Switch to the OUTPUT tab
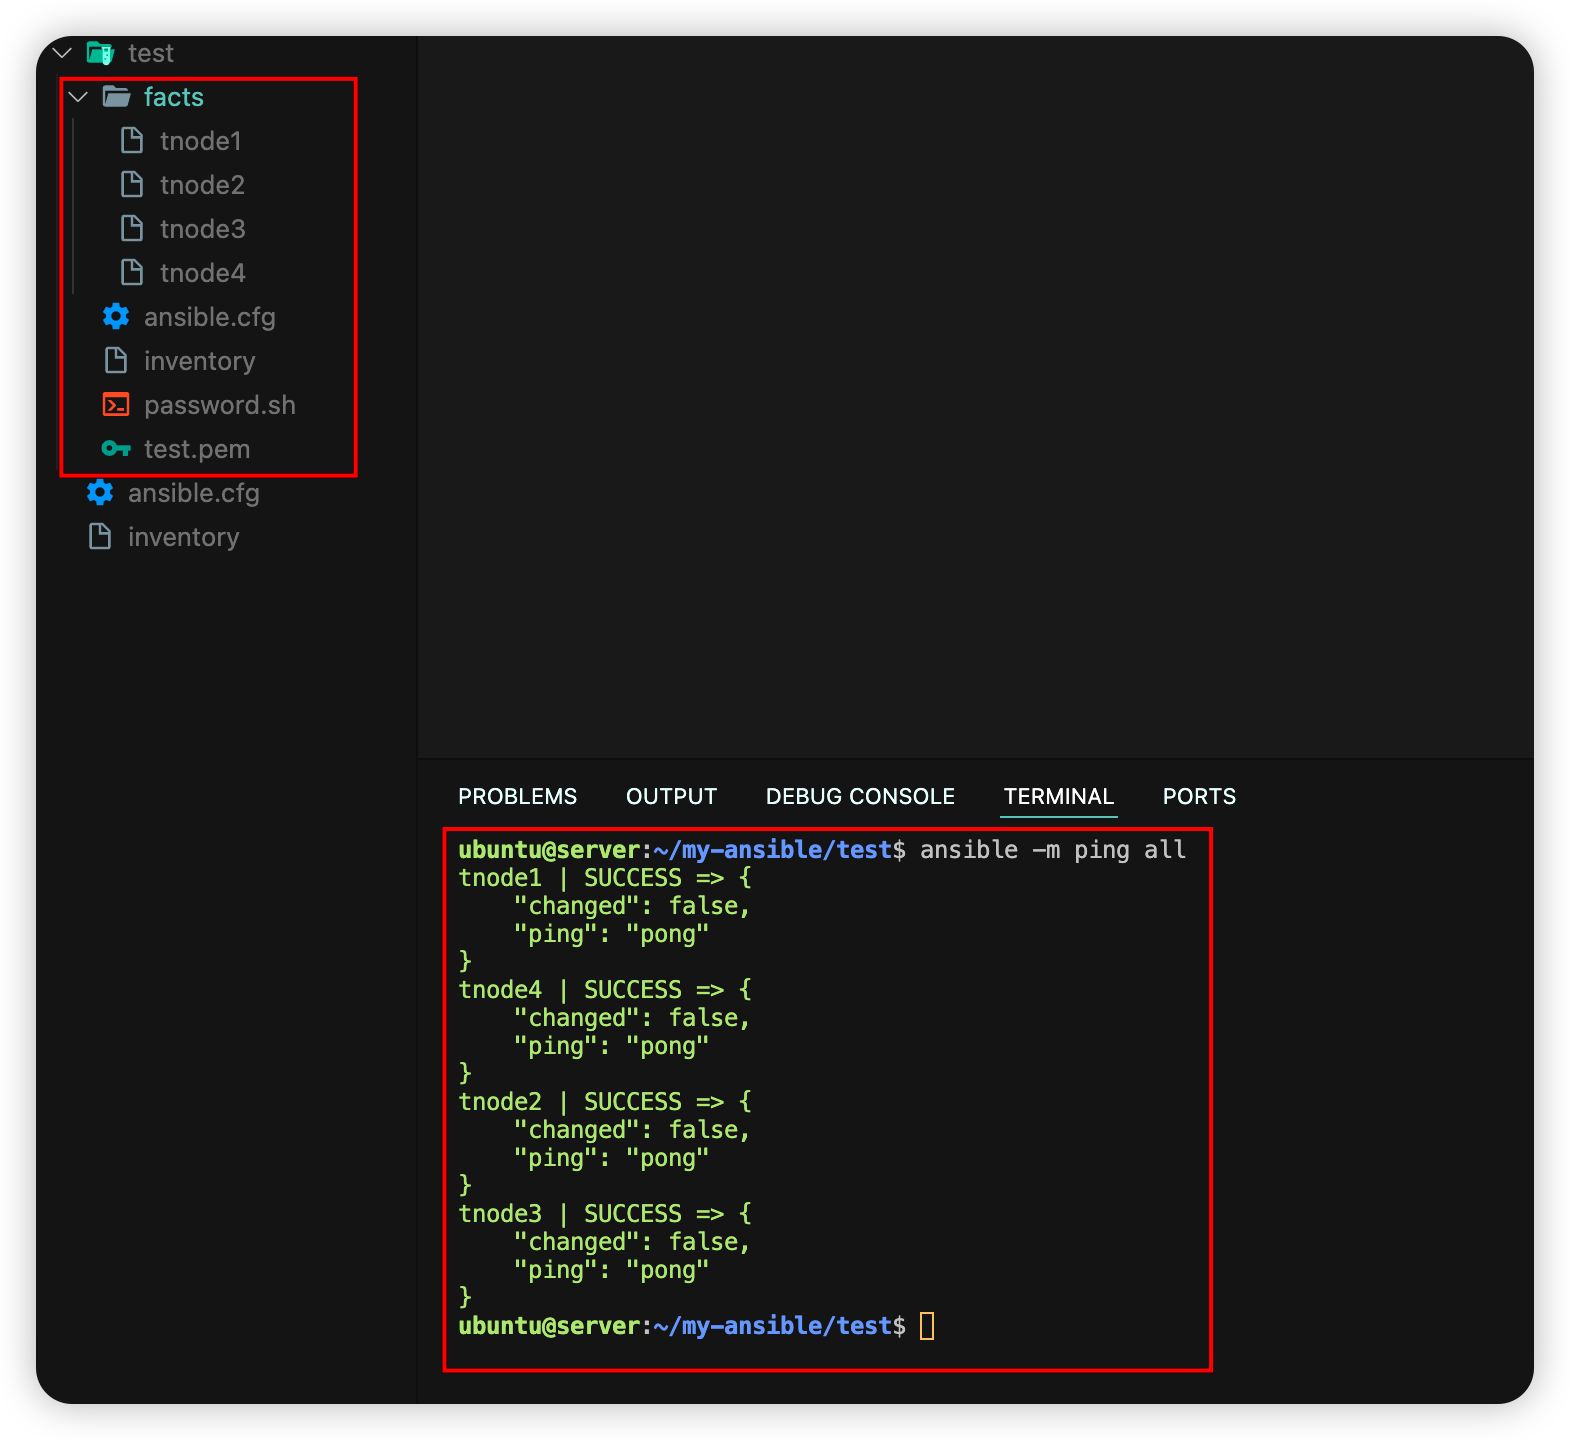Viewport: 1570px width, 1440px height. point(671,796)
